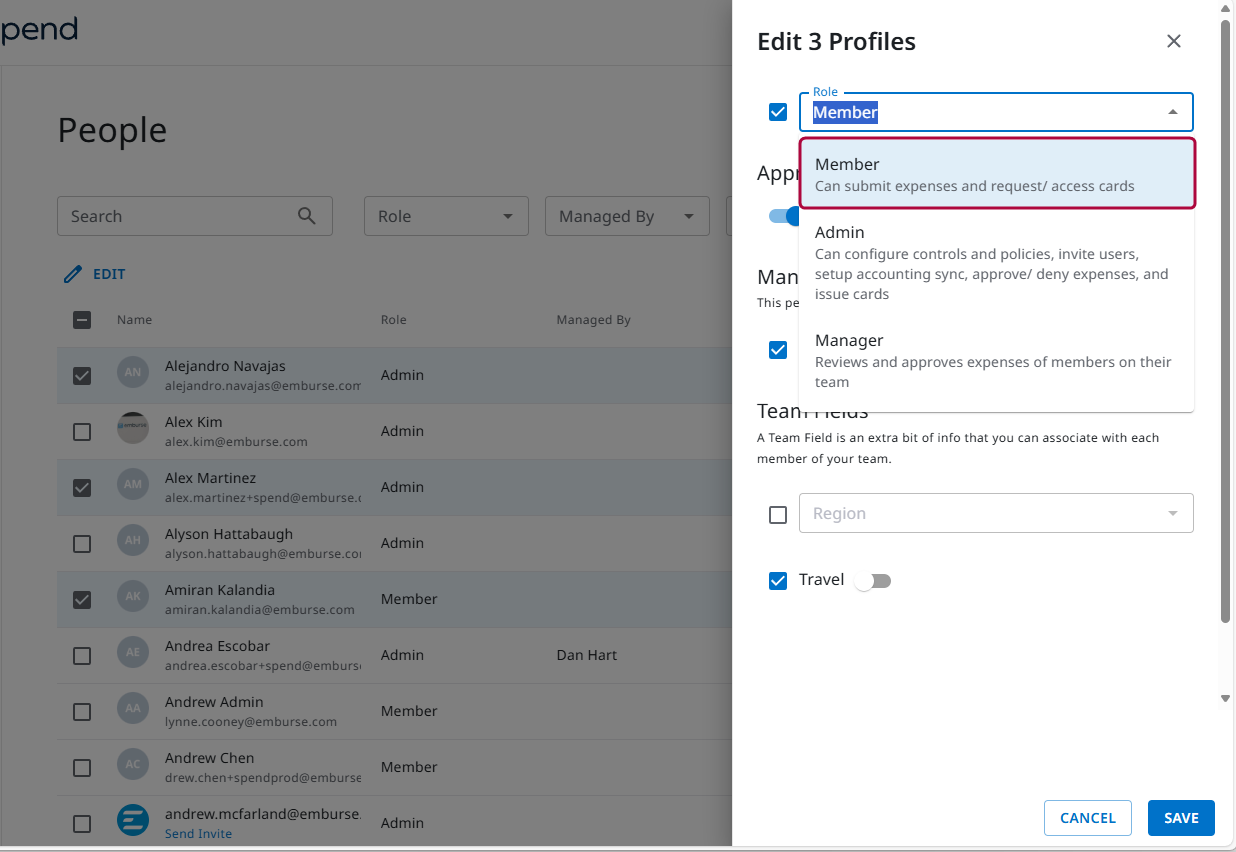Check the Region field checkbox
The width and height of the screenshot is (1236, 852).
[778, 514]
